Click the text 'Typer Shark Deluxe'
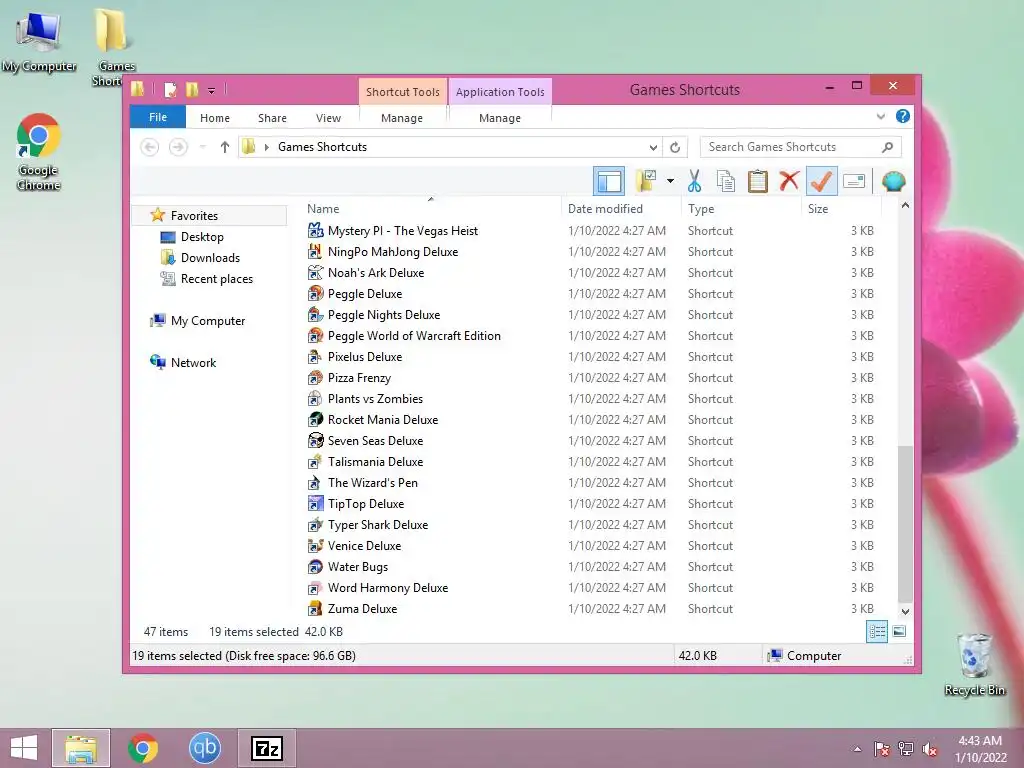 pyautogui.click(x=378, y=524)
